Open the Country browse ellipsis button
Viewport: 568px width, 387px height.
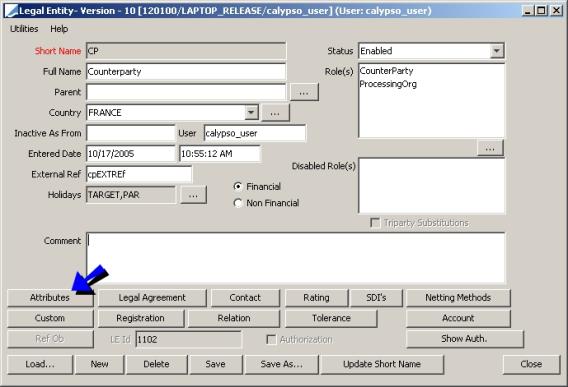click(x=275, y=113)
